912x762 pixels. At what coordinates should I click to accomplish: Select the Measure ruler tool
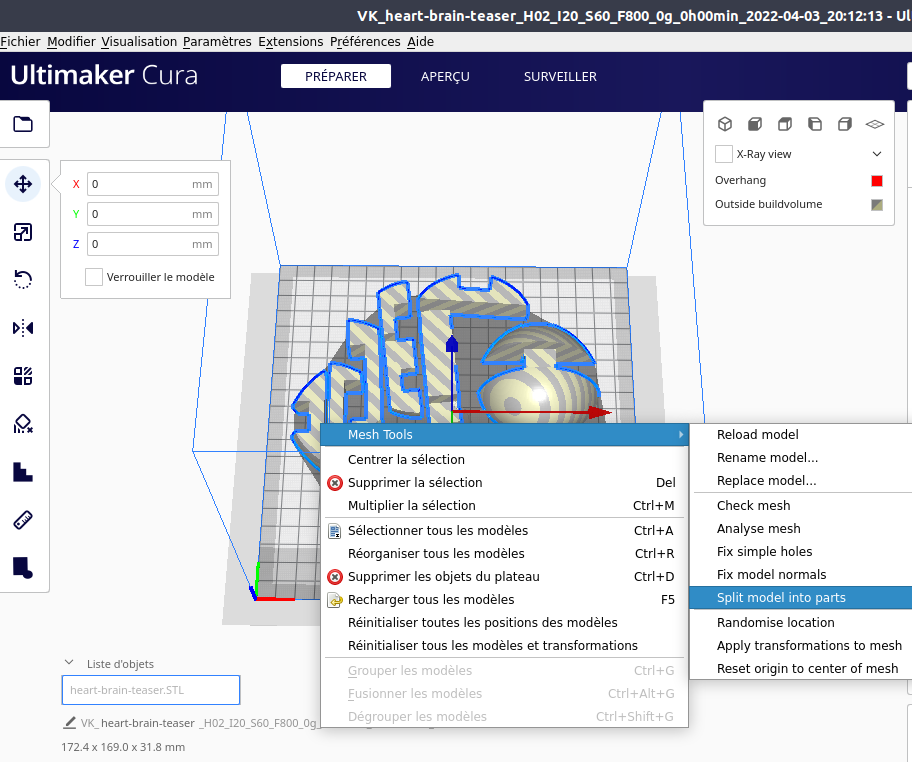click(x=23, y=519)
